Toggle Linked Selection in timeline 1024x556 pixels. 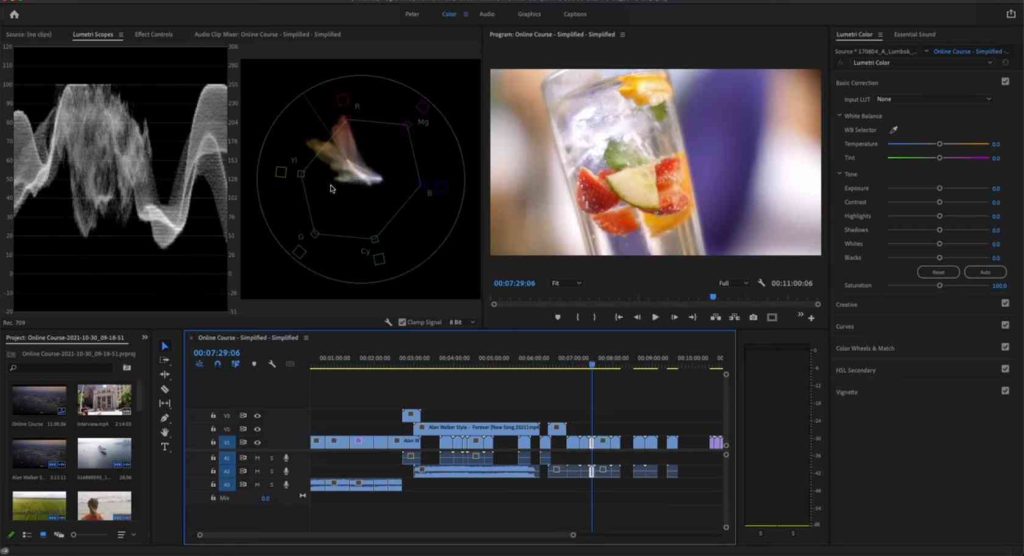point(235,364)
